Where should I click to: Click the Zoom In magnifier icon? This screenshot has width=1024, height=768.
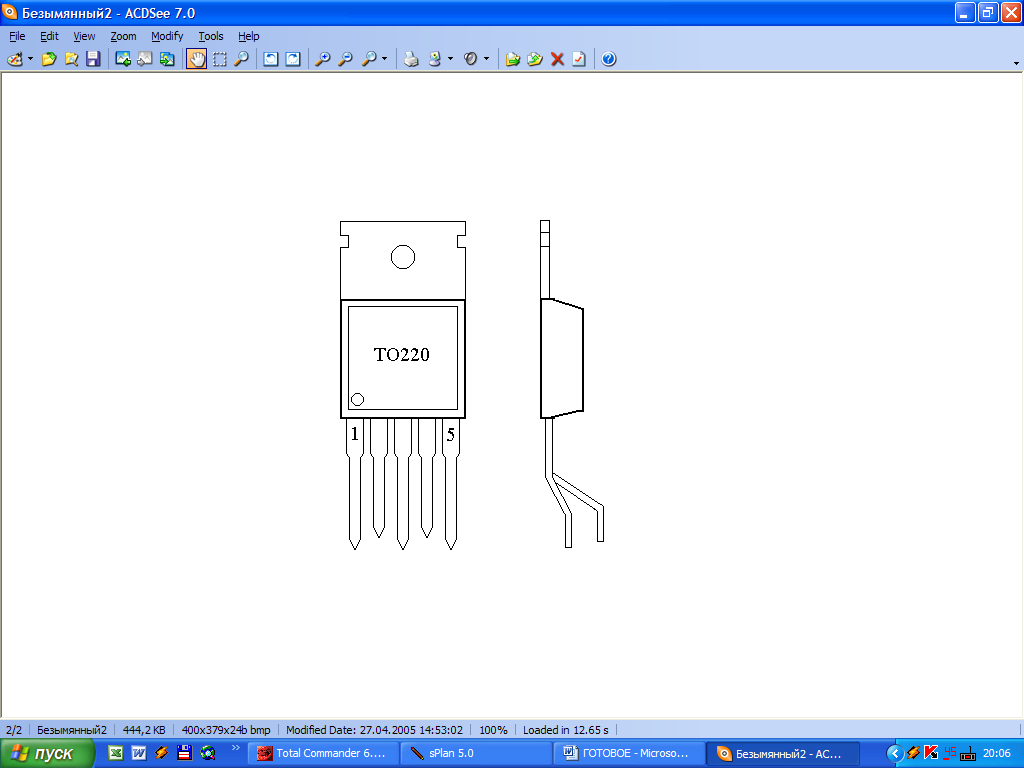pos(323,59)
